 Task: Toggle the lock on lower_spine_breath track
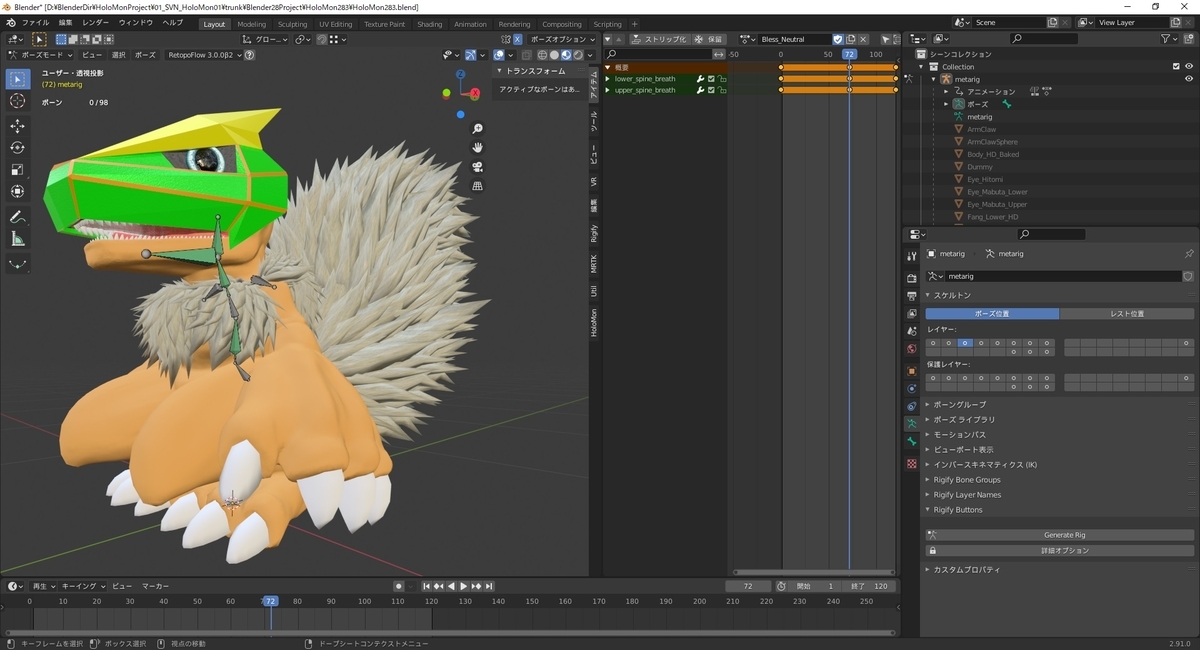pos(721,78)
